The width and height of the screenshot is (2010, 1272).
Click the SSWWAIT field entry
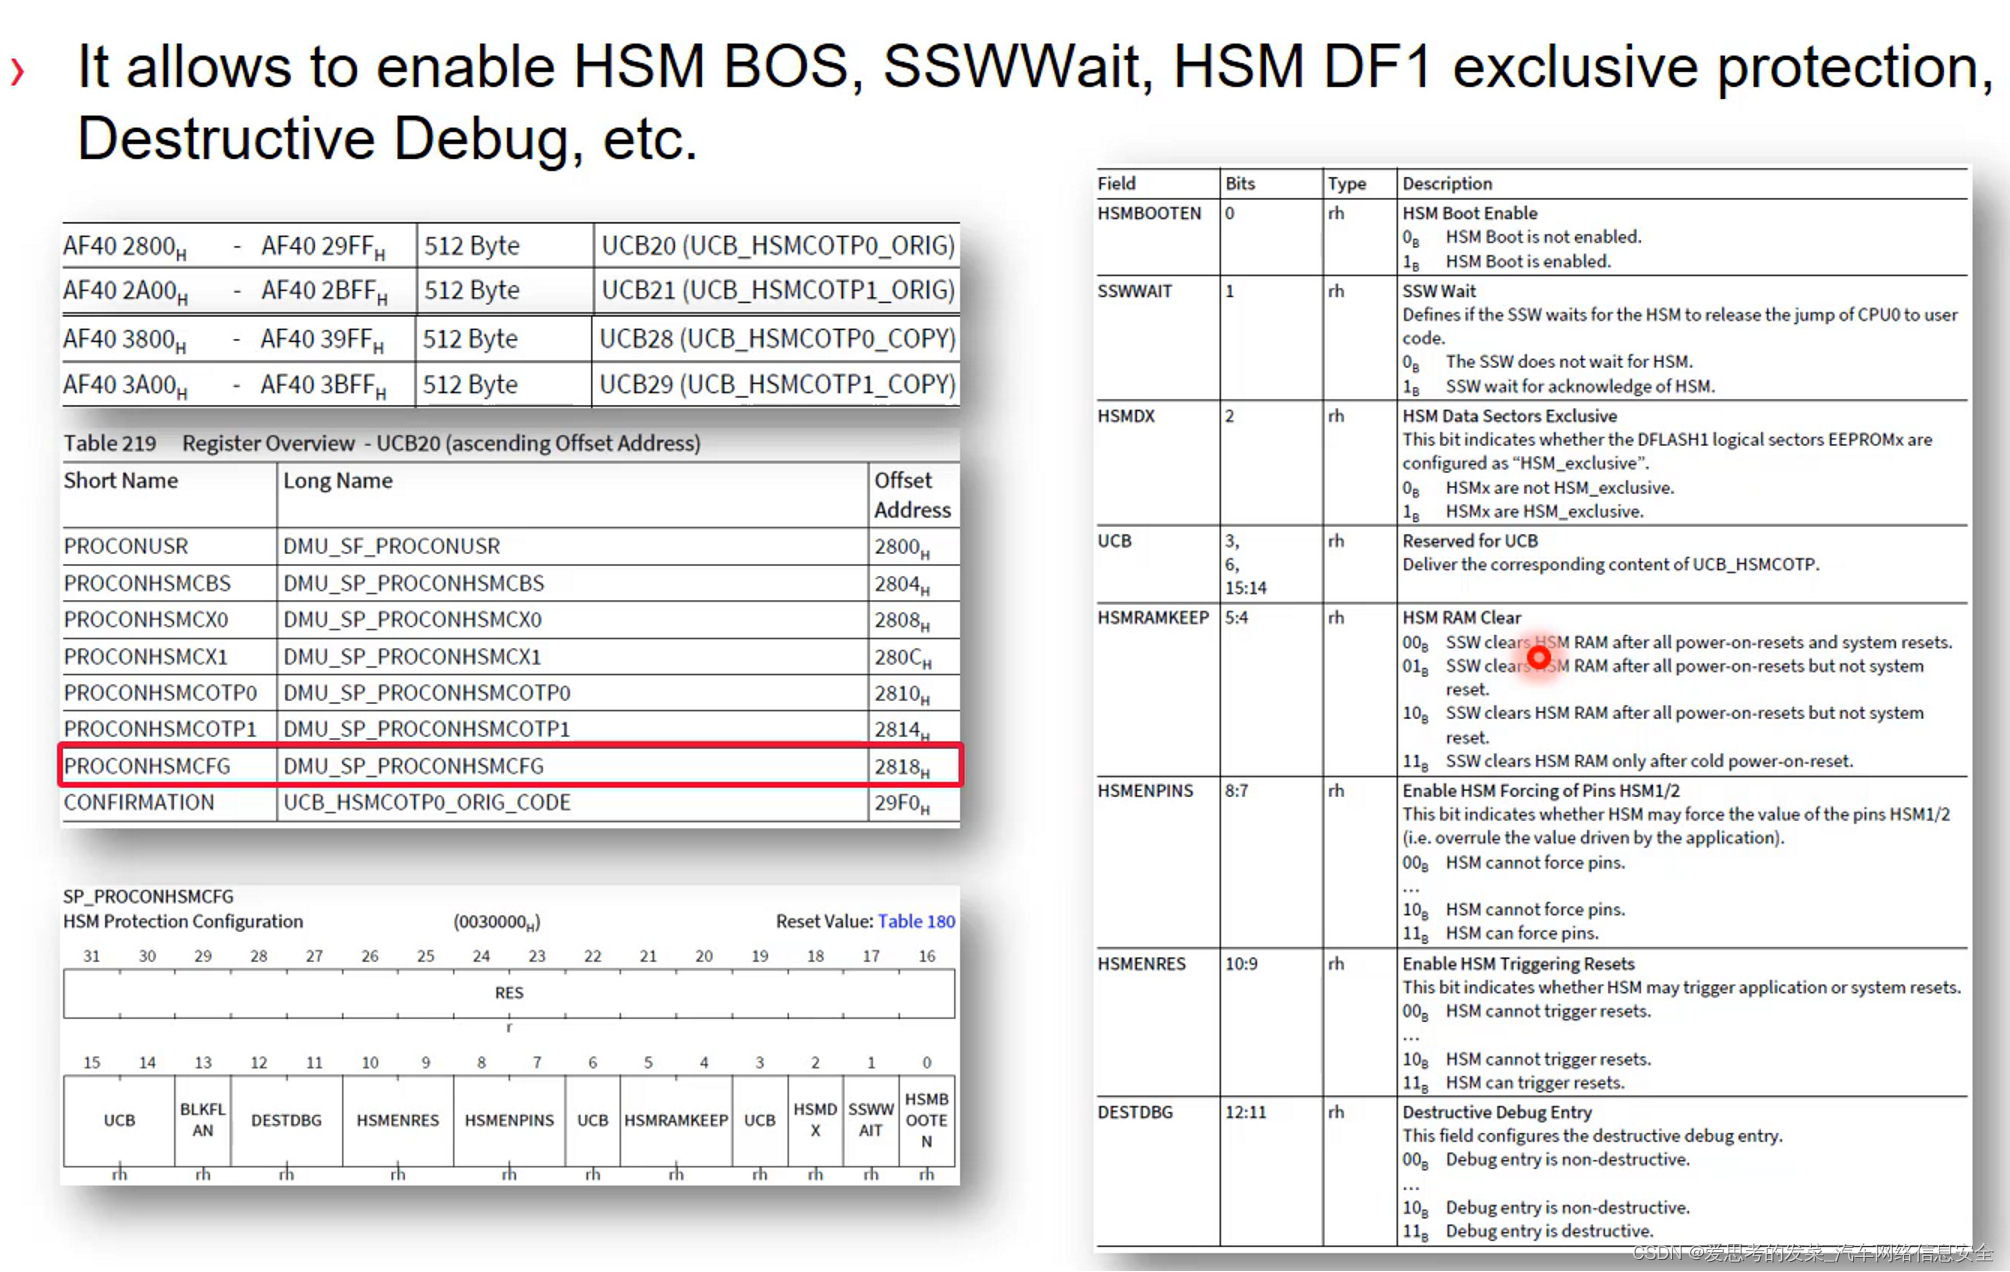[x=1134, y=291]
